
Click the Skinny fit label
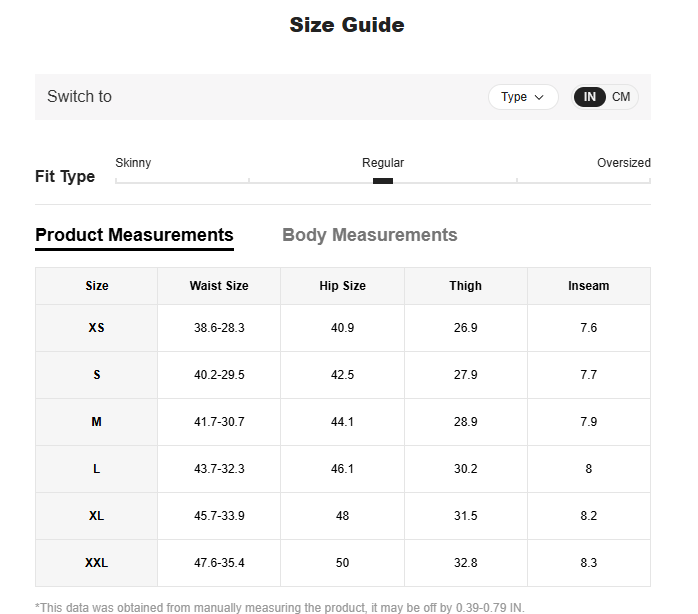133,163
